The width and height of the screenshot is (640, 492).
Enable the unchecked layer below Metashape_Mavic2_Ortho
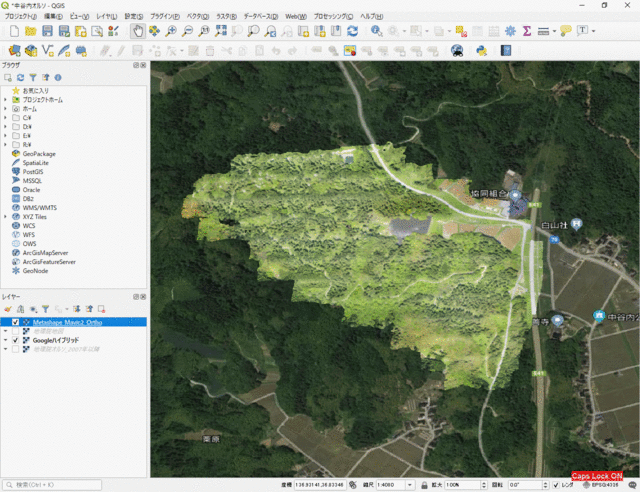coord(16,331)
